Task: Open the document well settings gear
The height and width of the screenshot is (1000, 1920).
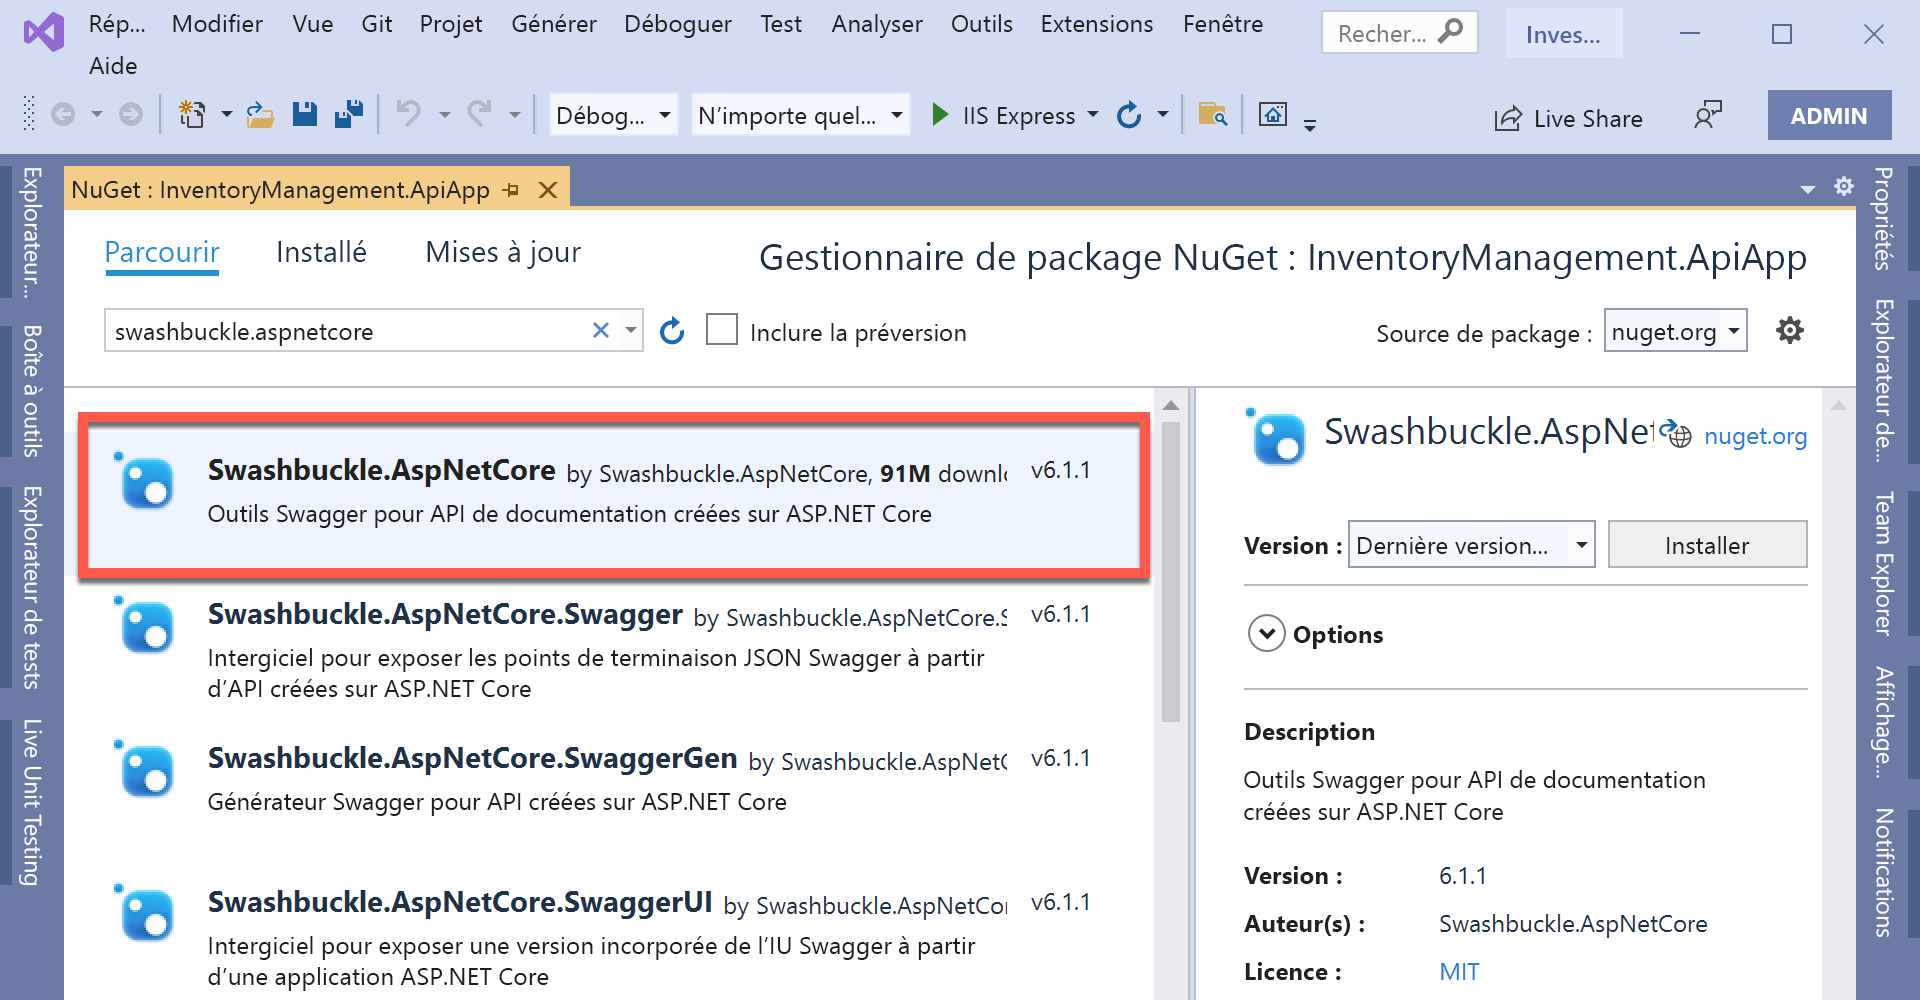Action: [1844, 187]
